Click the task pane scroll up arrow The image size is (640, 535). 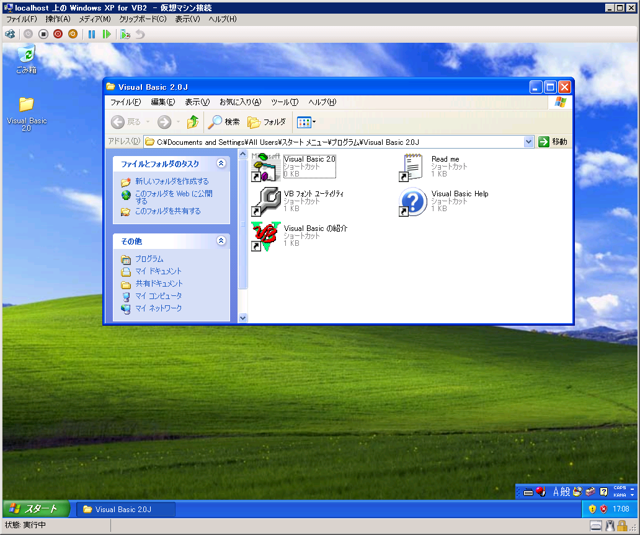point(243,154)
